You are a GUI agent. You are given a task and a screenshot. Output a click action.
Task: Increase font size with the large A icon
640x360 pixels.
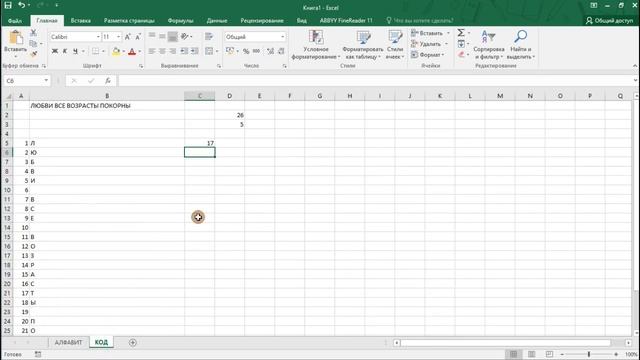(x=128, y=37)
